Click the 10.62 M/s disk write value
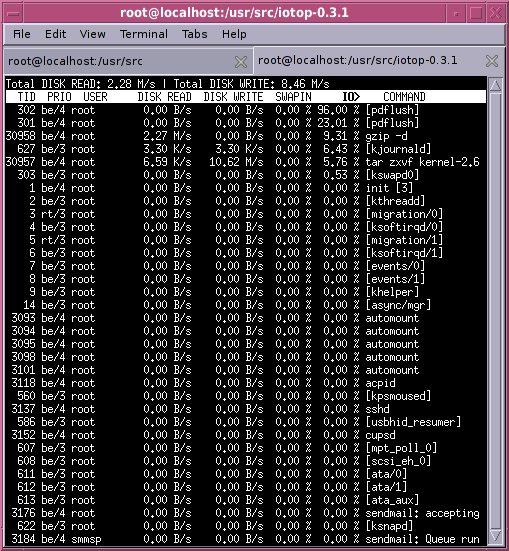The image size is (509, 551). pyautogui.click(x=236, y=162)
